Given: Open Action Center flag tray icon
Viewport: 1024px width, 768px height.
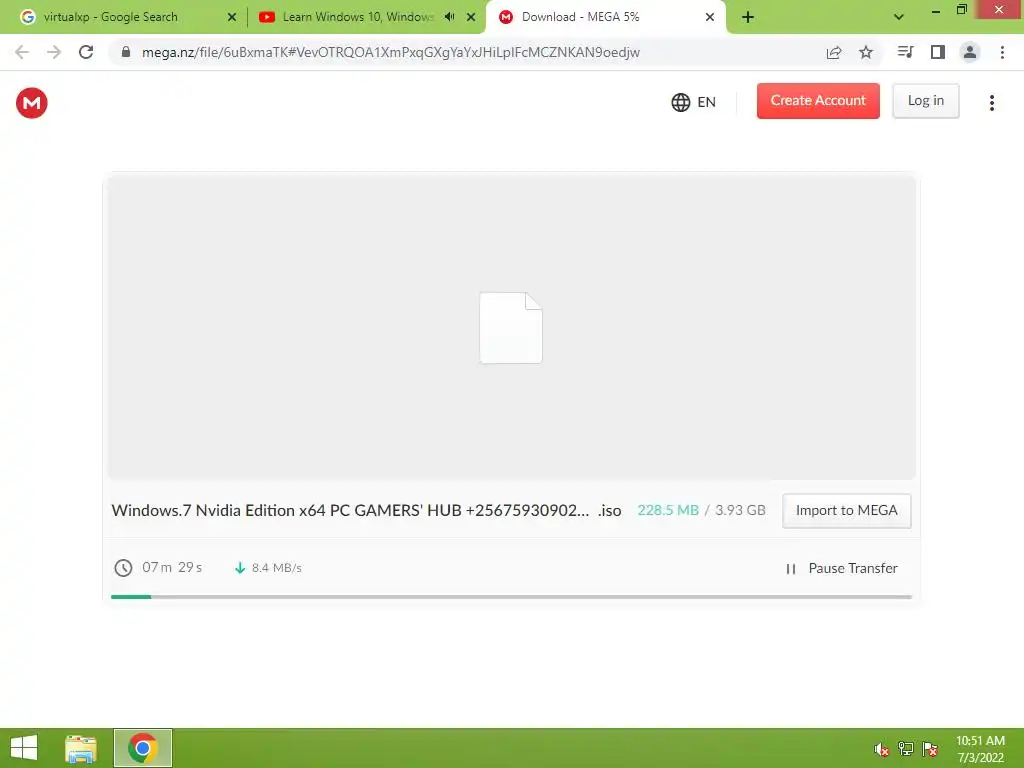Looking at the screenshot, I should [x=930, y=749].
